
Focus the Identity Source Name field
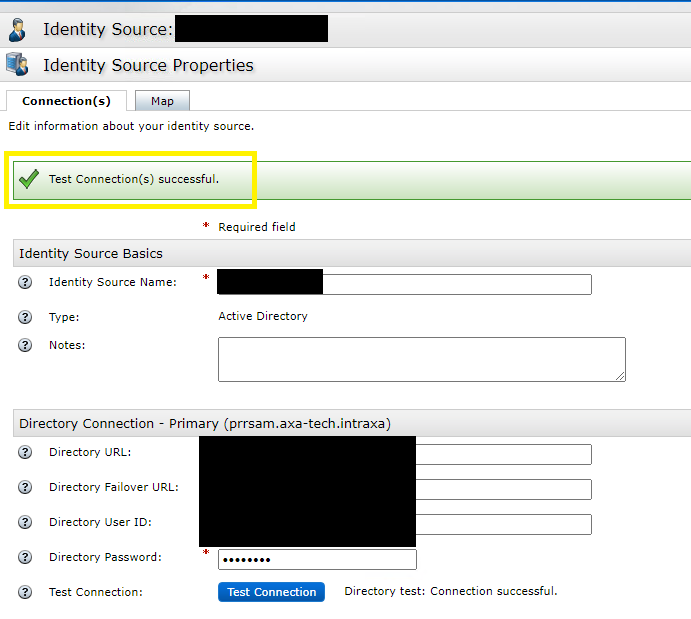point(456,284)
